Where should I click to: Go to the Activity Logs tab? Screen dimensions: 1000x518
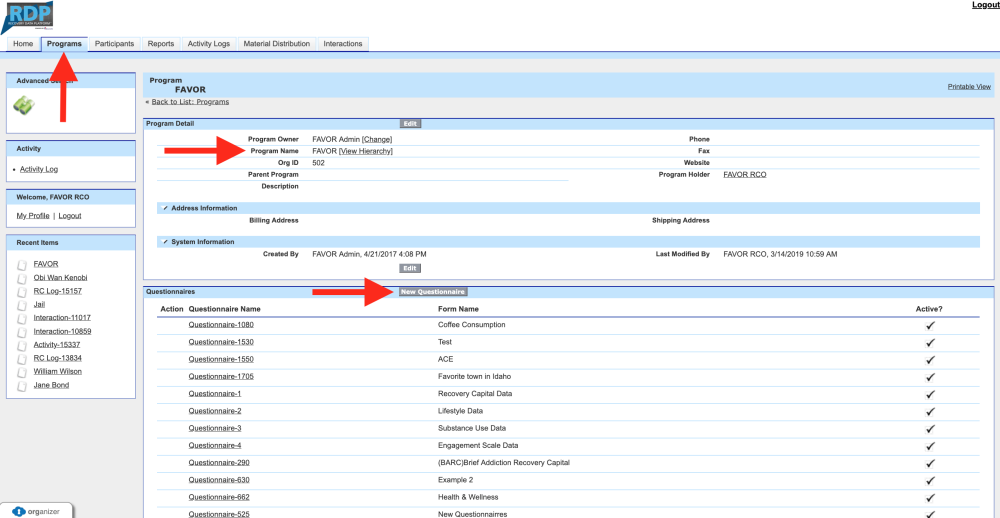[x=209, y=44]
